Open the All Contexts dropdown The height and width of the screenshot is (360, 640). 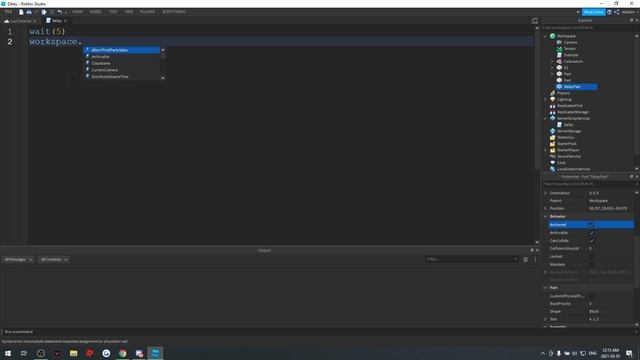[x=53, y=259]
